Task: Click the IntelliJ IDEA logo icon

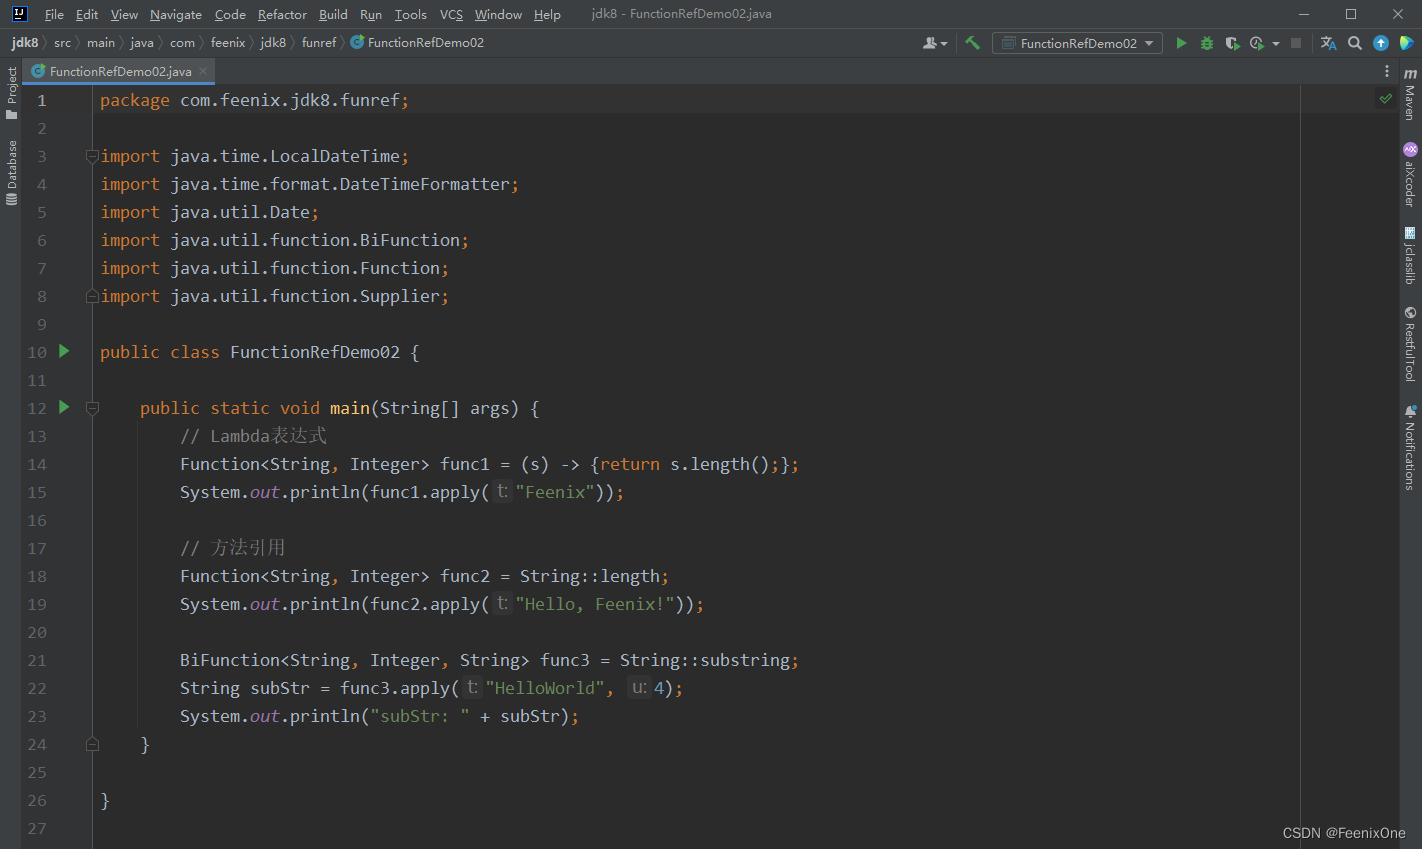Action: click(19, 14)
